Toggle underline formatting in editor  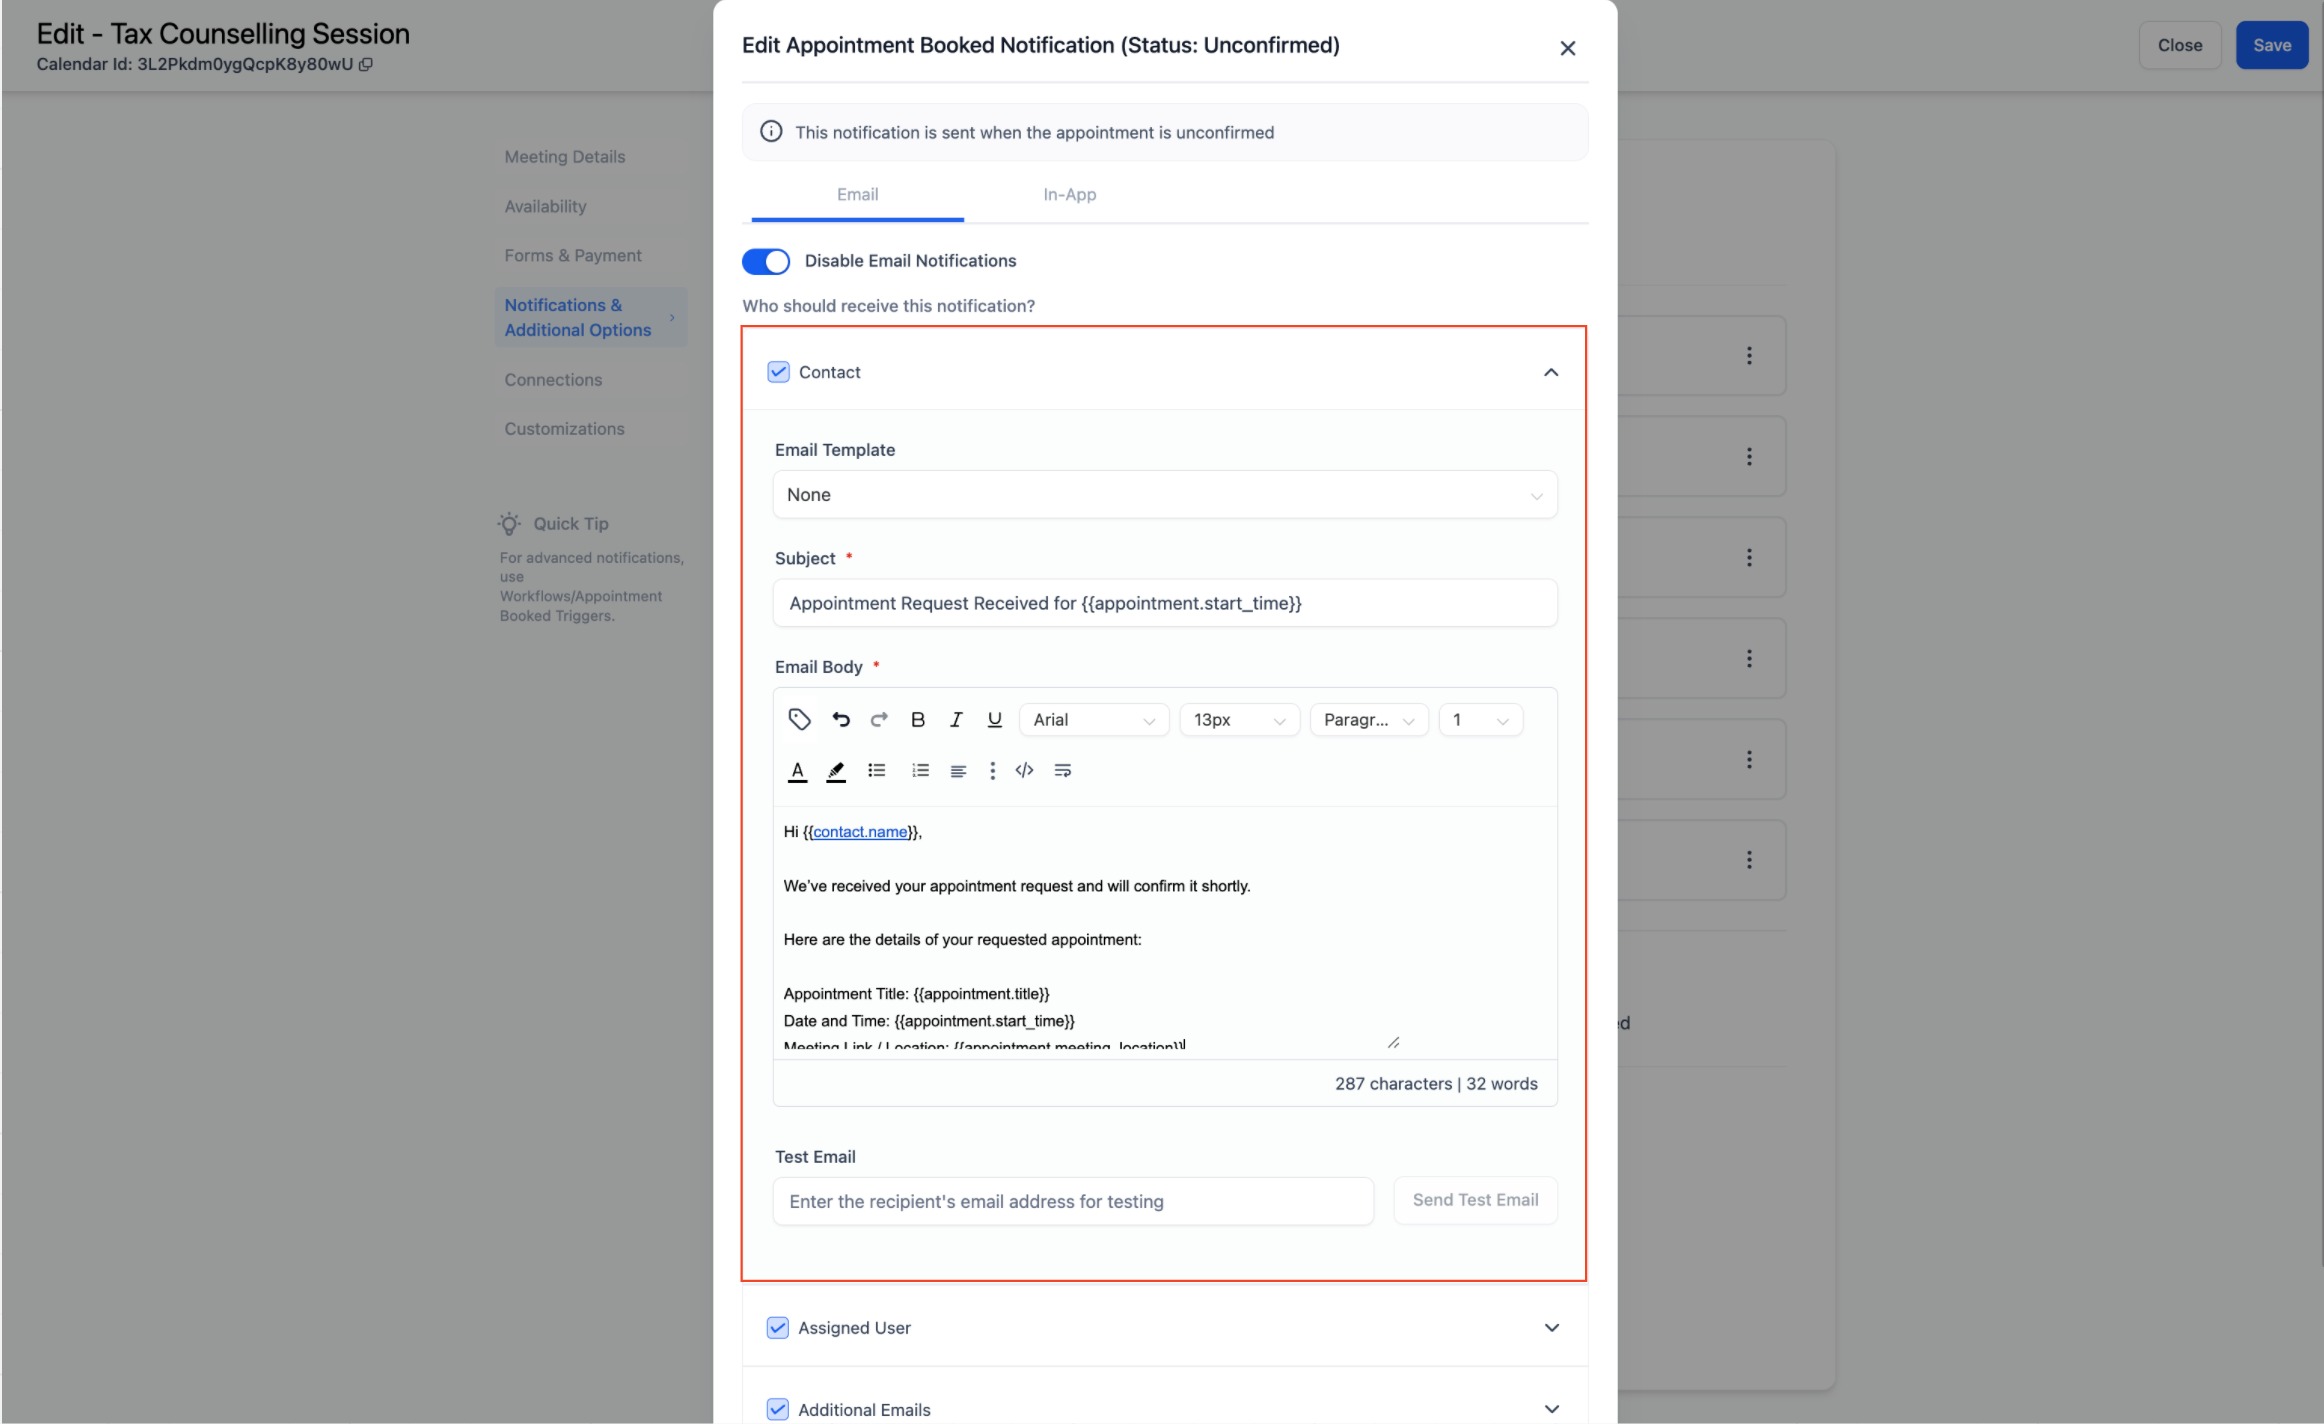click(x=994, y=719)
